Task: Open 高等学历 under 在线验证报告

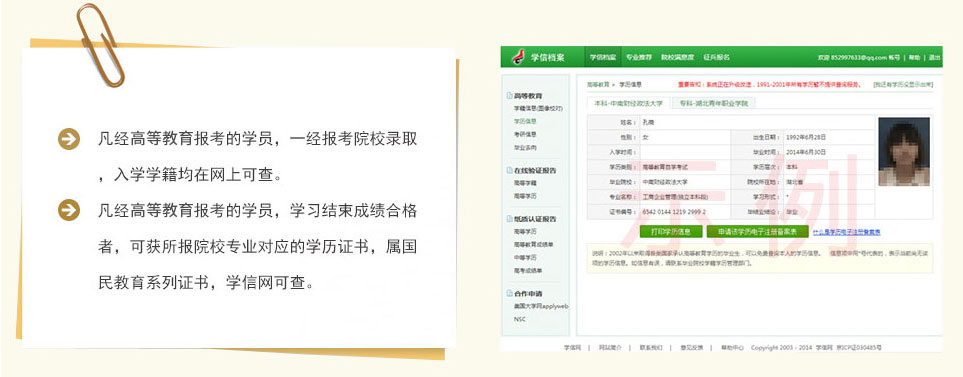Action: (525, 196)
